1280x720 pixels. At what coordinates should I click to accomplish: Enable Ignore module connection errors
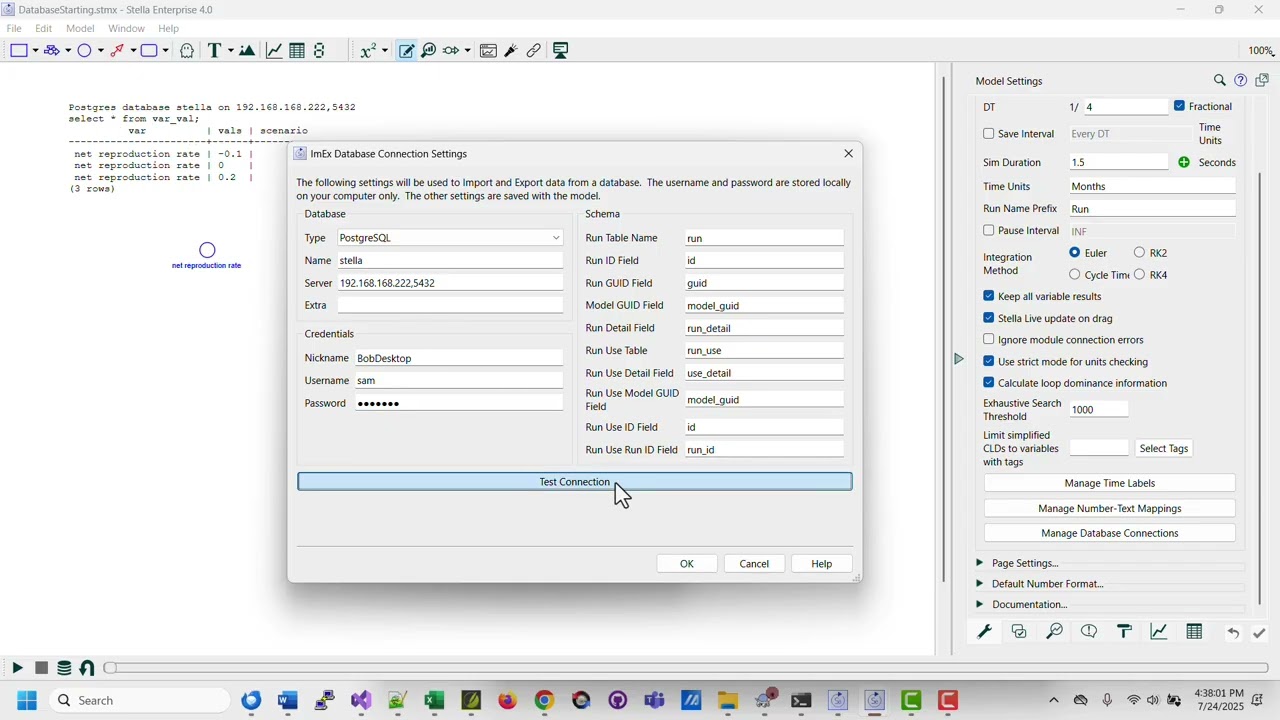[x=989, y=339]
